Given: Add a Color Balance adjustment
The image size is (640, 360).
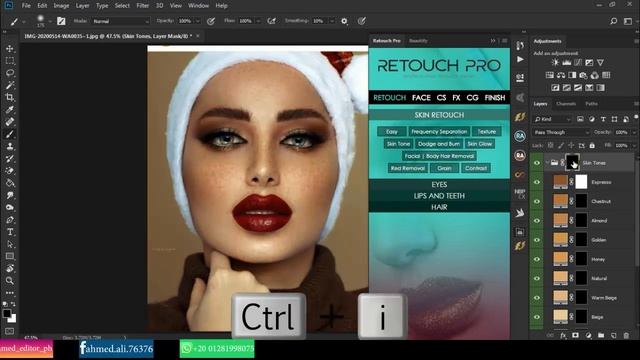Looking at the screenshot, I should tap(561, 75).
